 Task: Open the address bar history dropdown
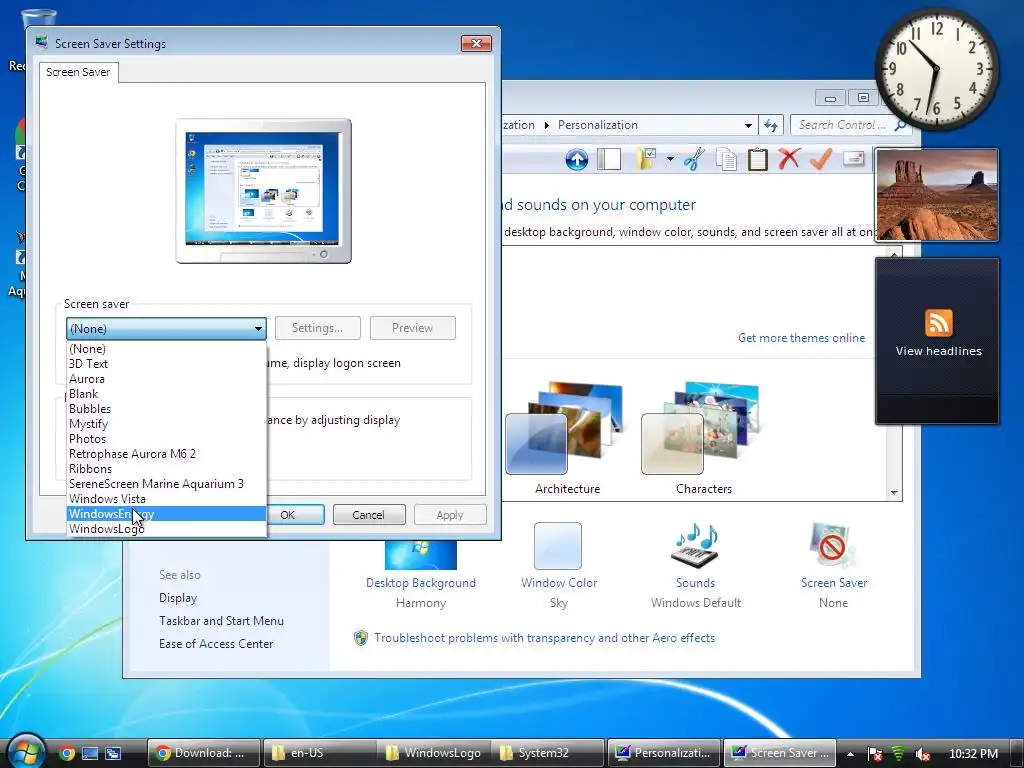tap(748, 125)
